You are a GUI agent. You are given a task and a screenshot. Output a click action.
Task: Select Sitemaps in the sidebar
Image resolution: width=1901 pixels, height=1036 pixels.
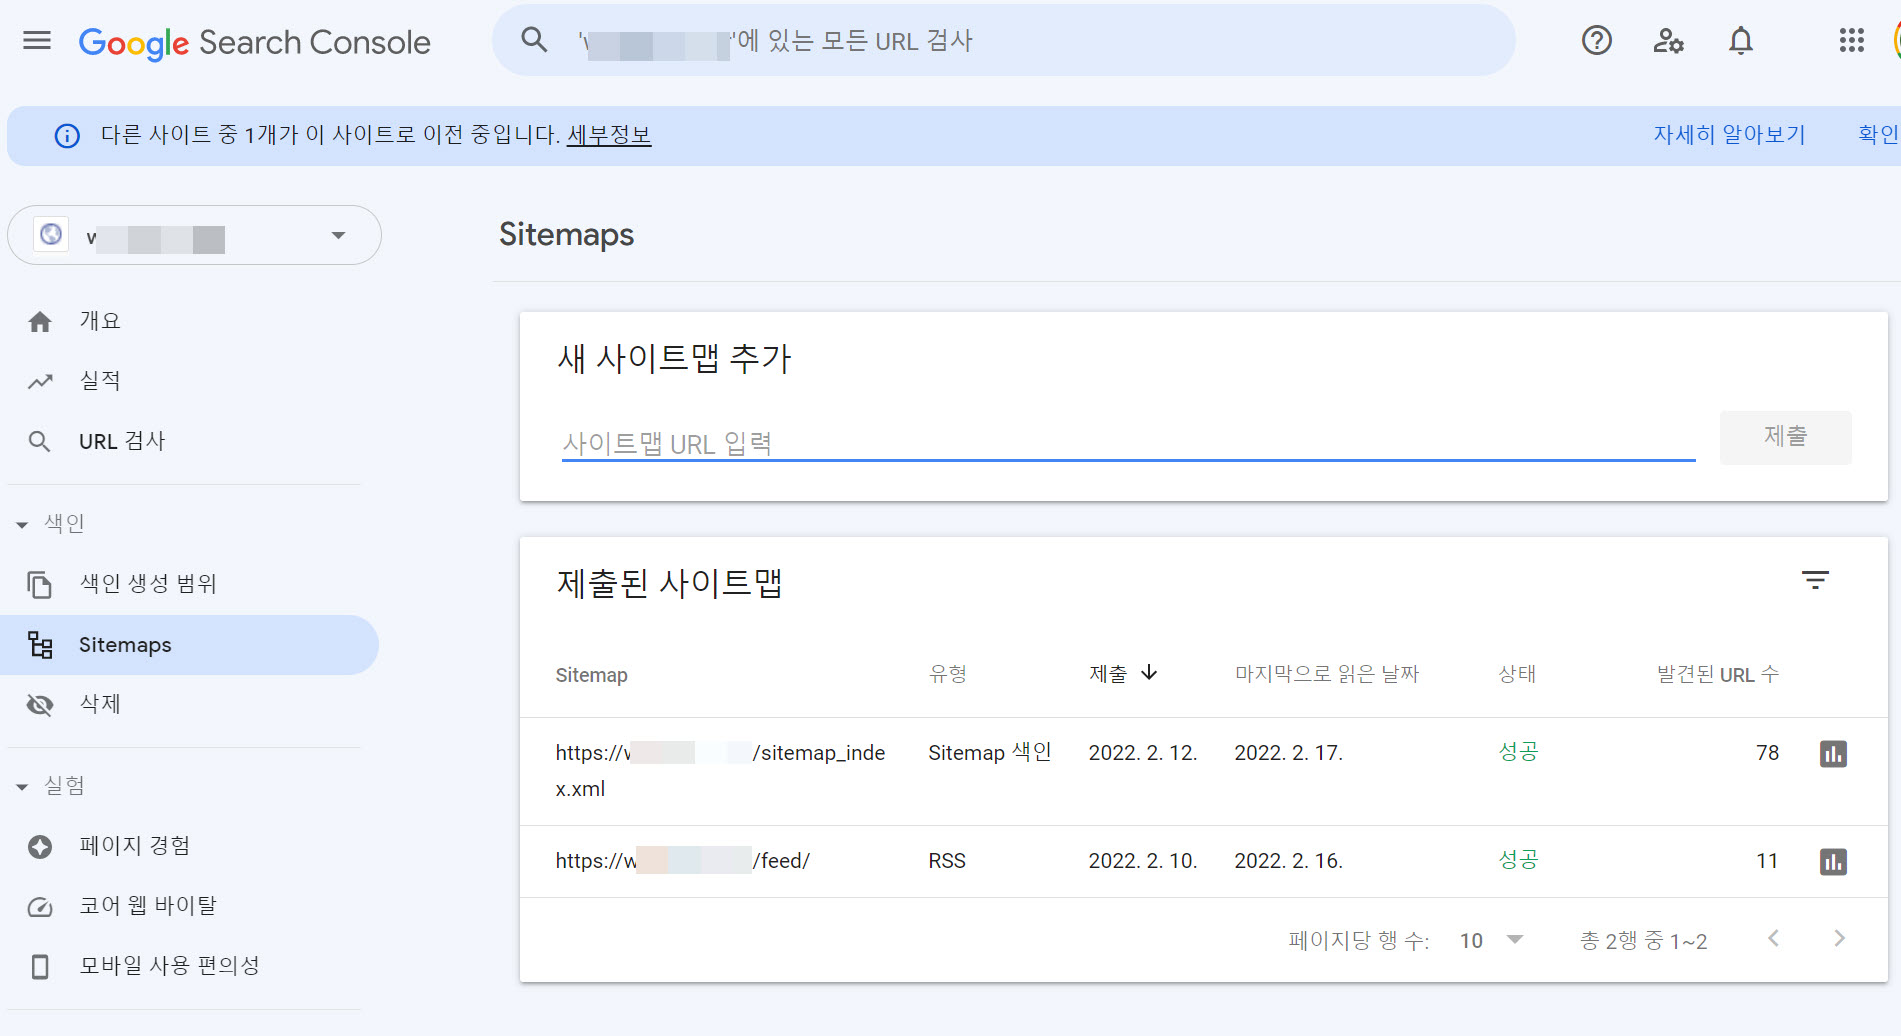125,644
